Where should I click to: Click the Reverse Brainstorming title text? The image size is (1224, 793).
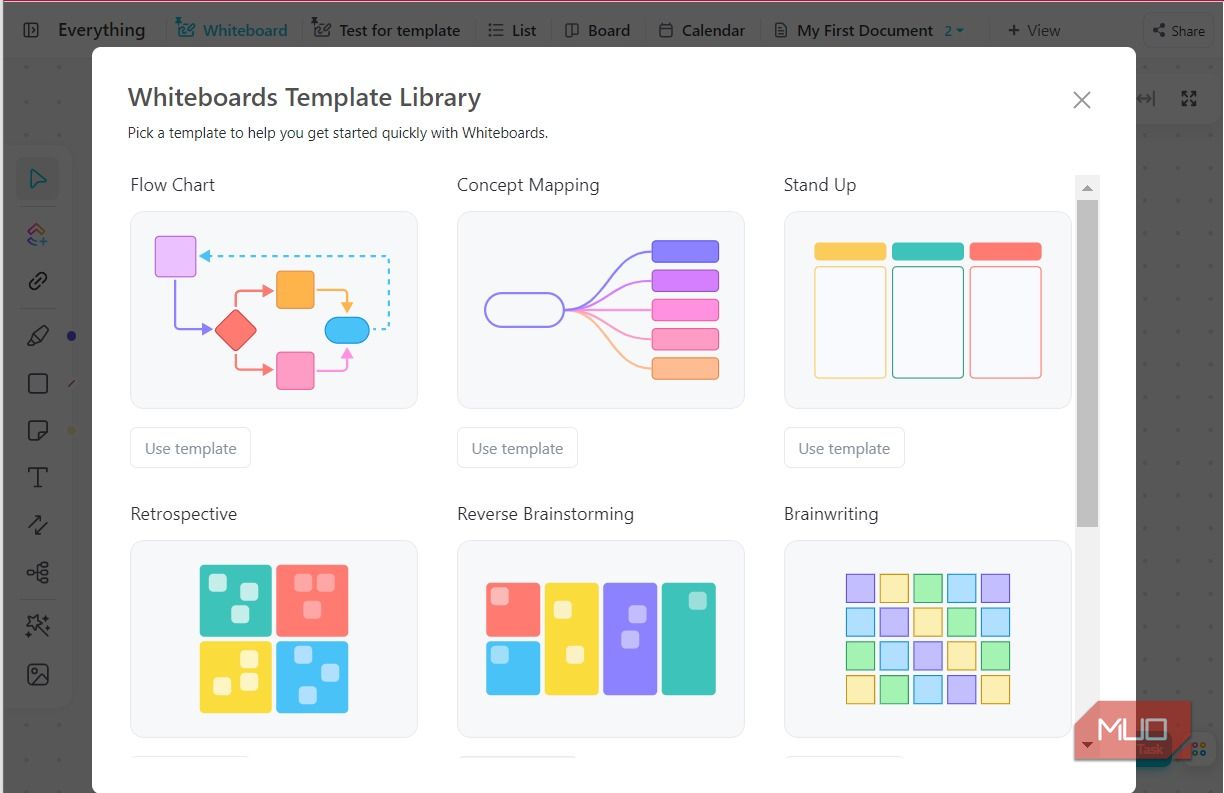click(545, 514)
